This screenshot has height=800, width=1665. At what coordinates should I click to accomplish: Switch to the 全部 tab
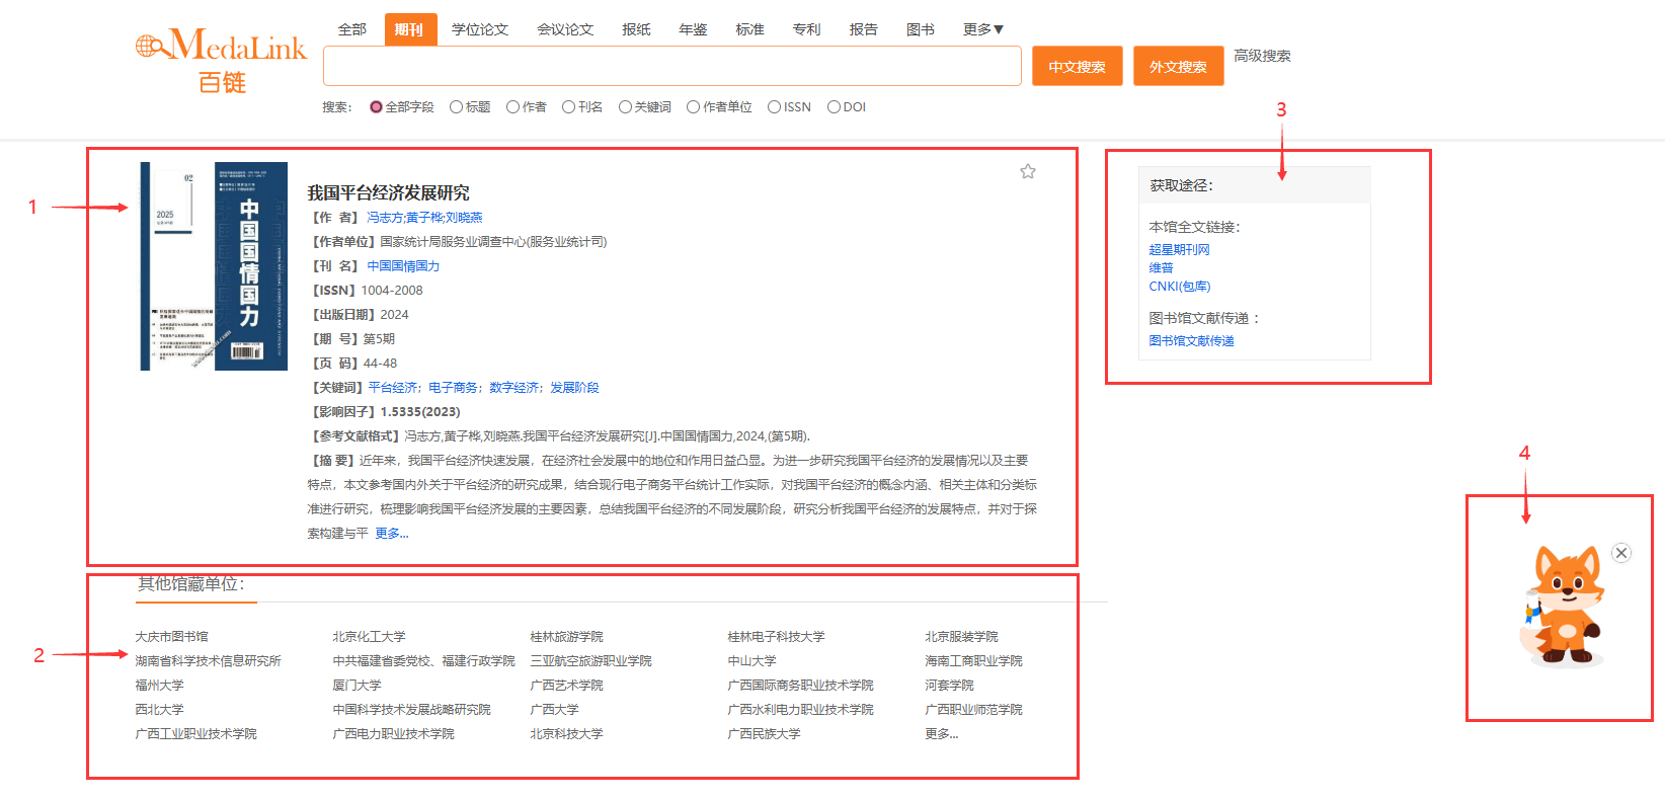pyautogui.click(x=352, y=30)
